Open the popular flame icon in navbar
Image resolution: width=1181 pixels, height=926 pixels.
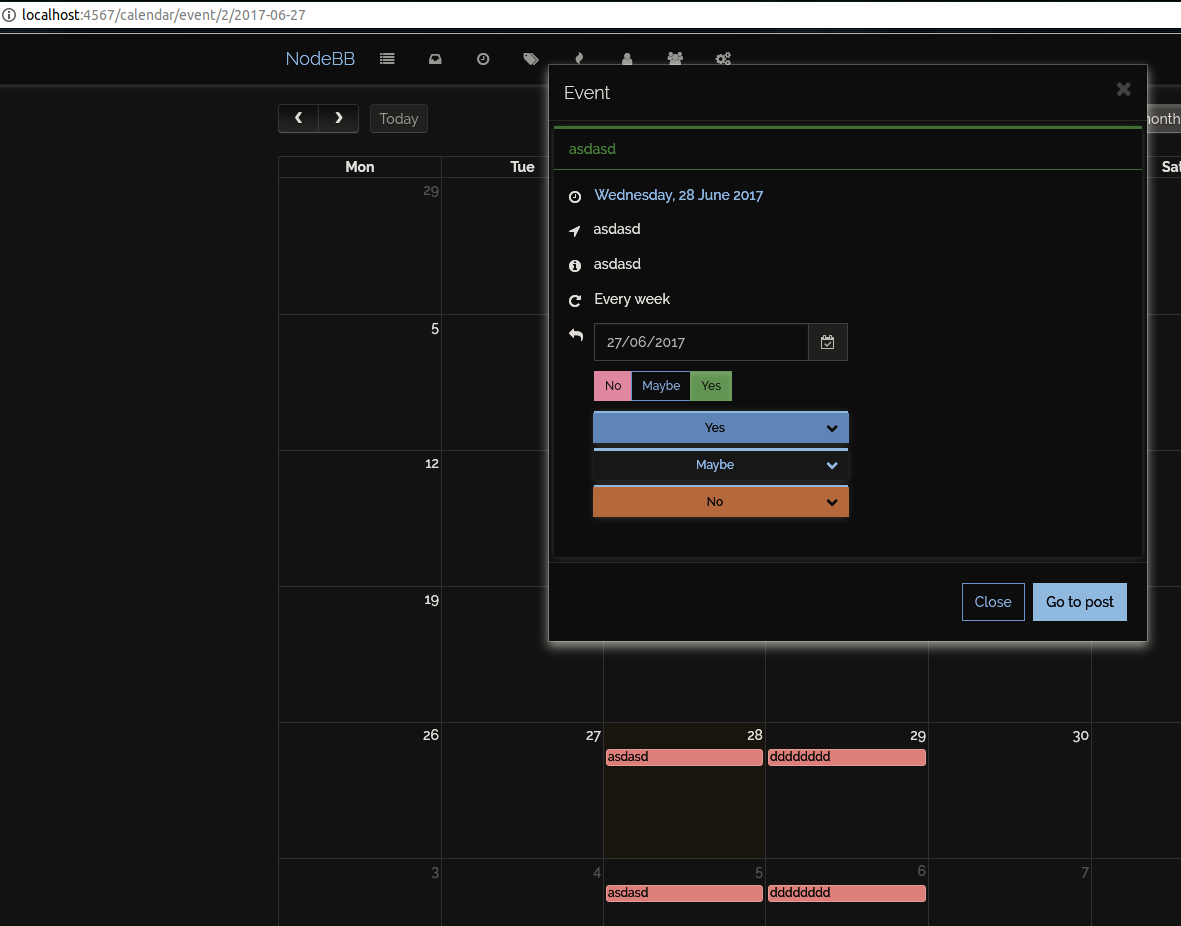579,59
